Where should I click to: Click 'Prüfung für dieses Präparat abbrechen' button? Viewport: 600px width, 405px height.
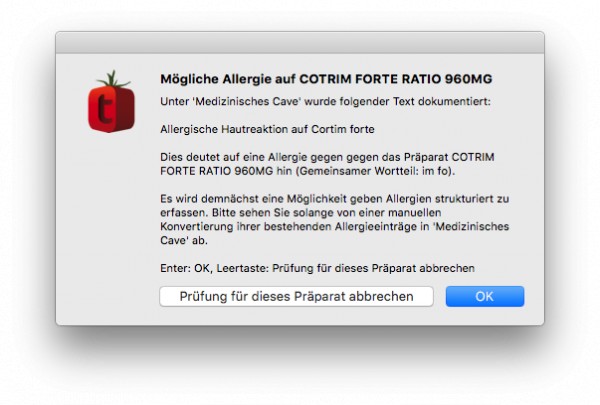(x=297, y=296)
